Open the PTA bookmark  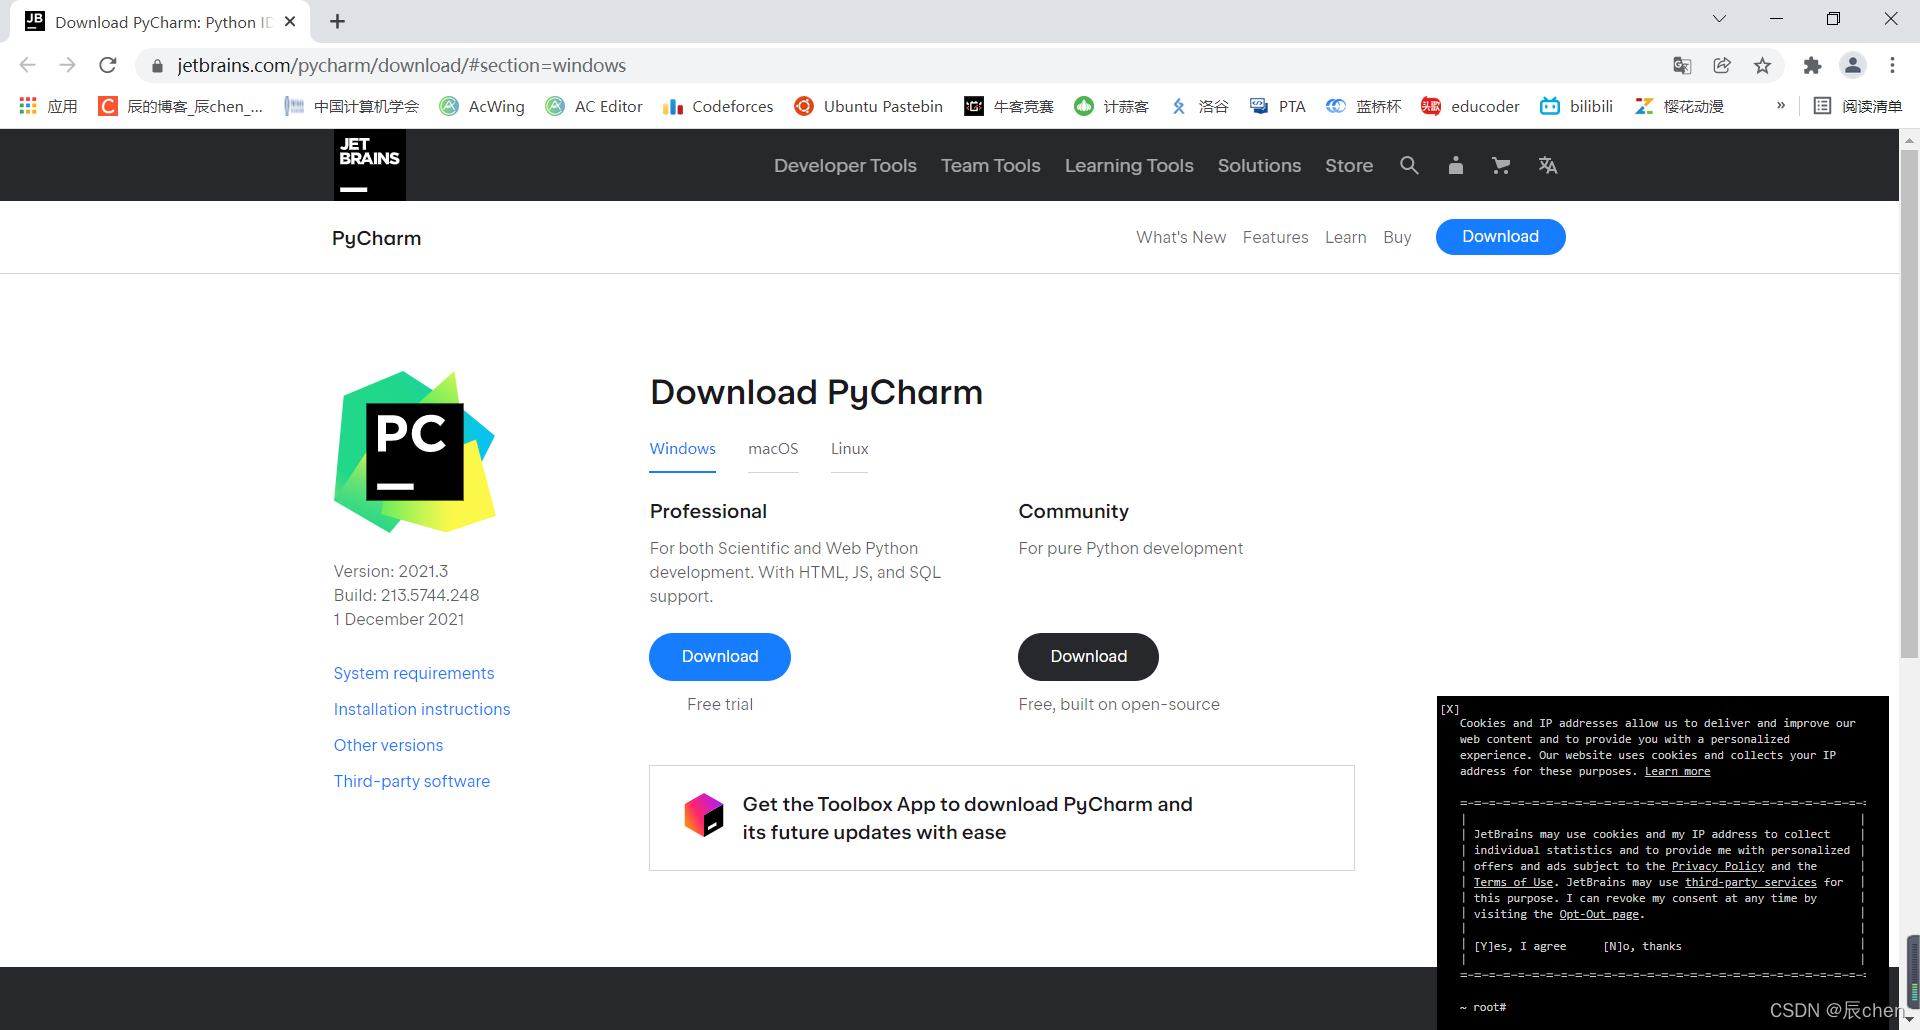pos(1278,106)
